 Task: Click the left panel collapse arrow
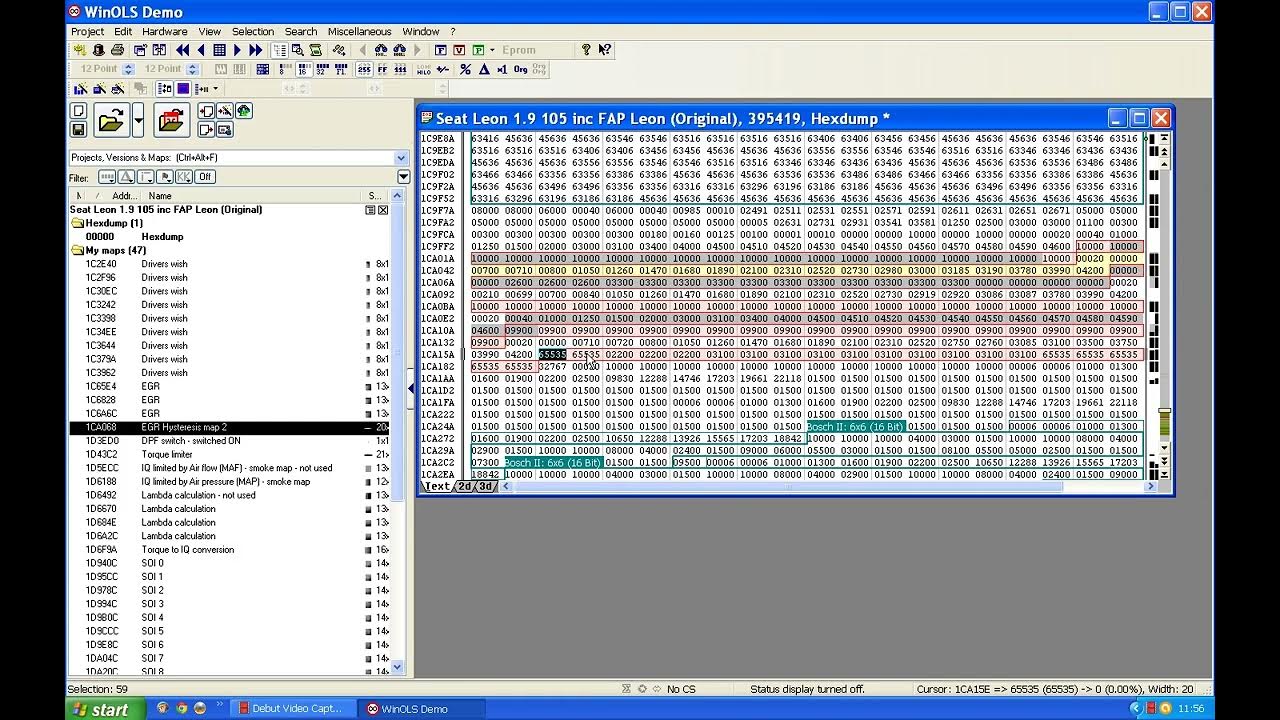coord(411,389)
